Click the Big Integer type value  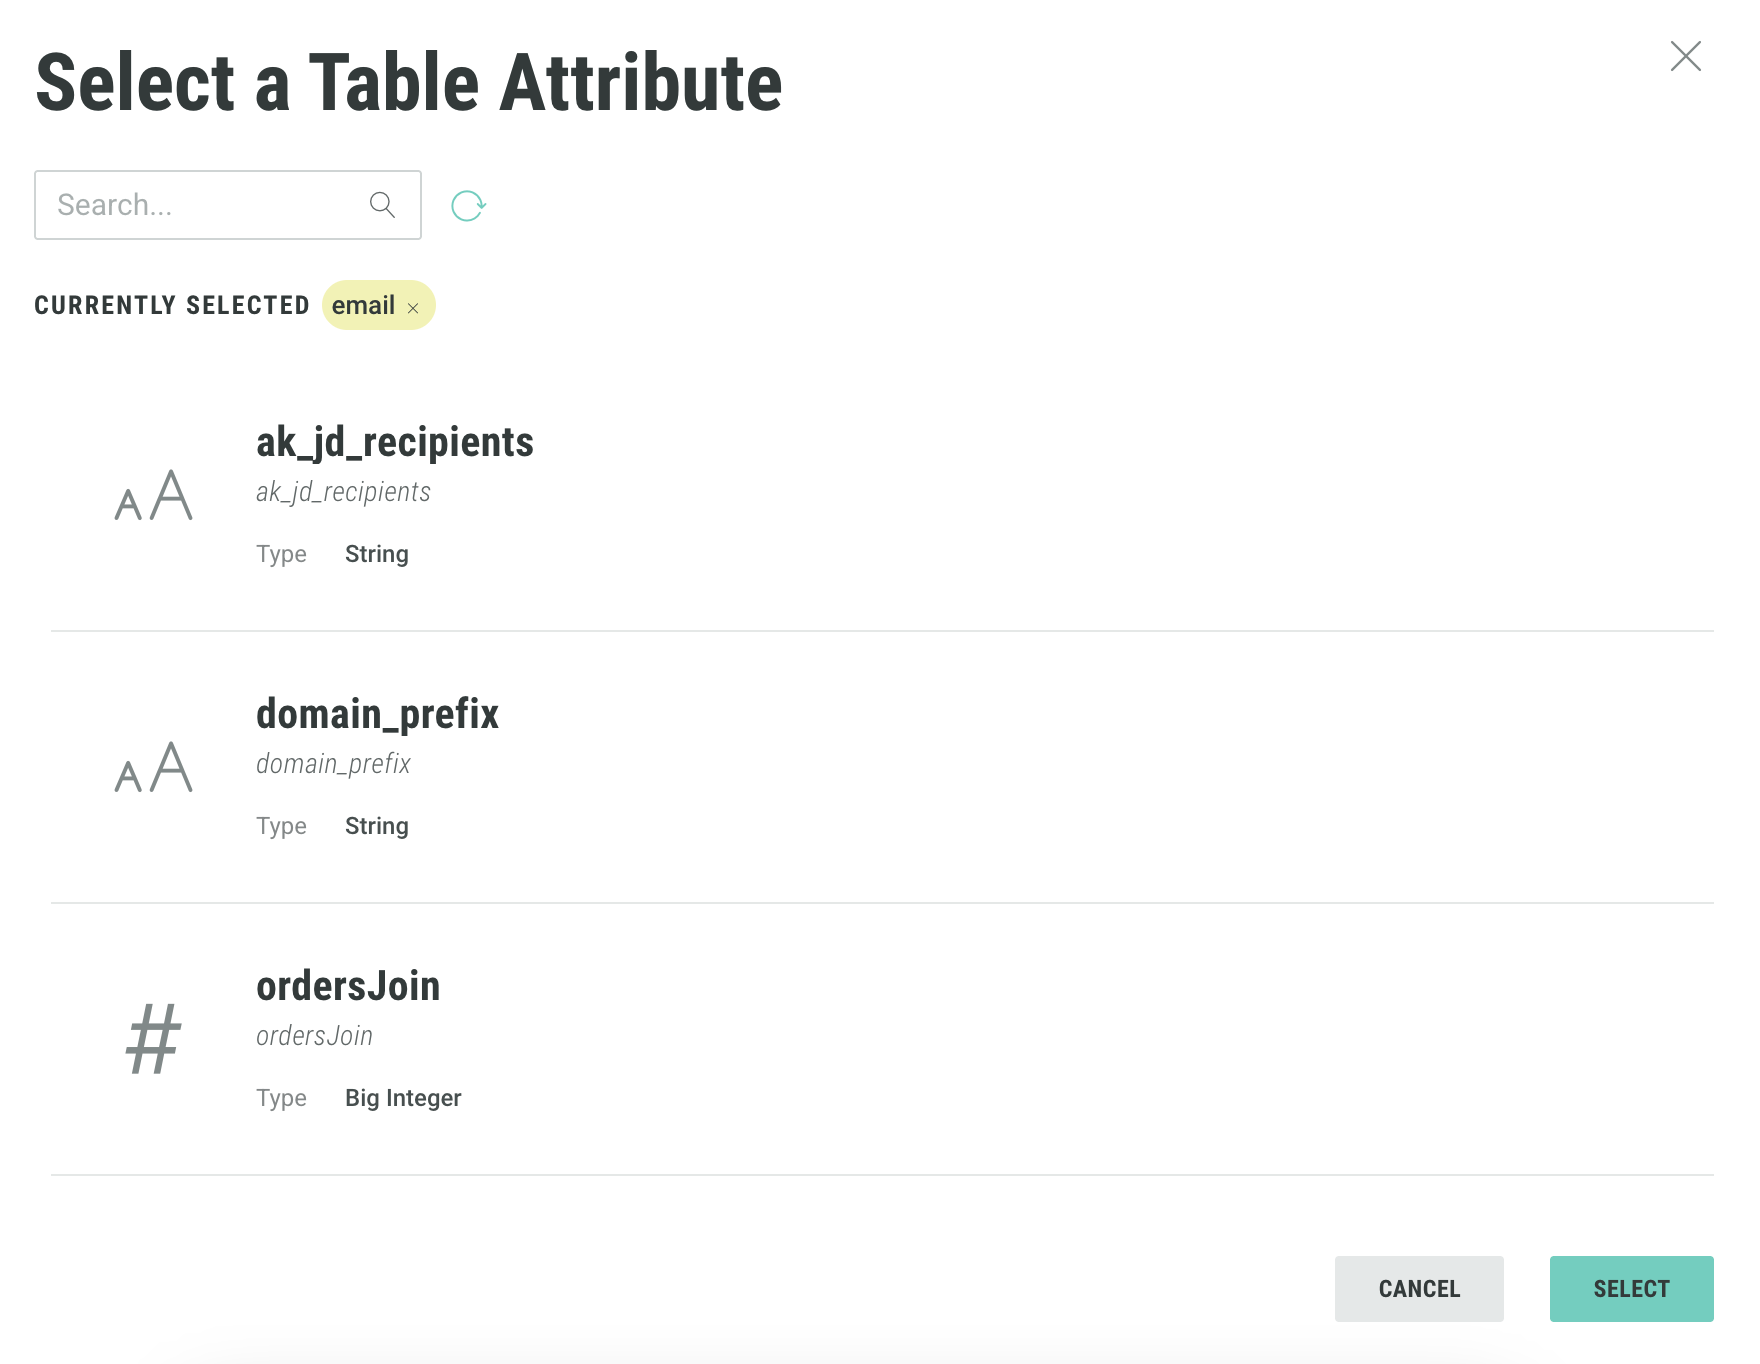click(403, 1098)
